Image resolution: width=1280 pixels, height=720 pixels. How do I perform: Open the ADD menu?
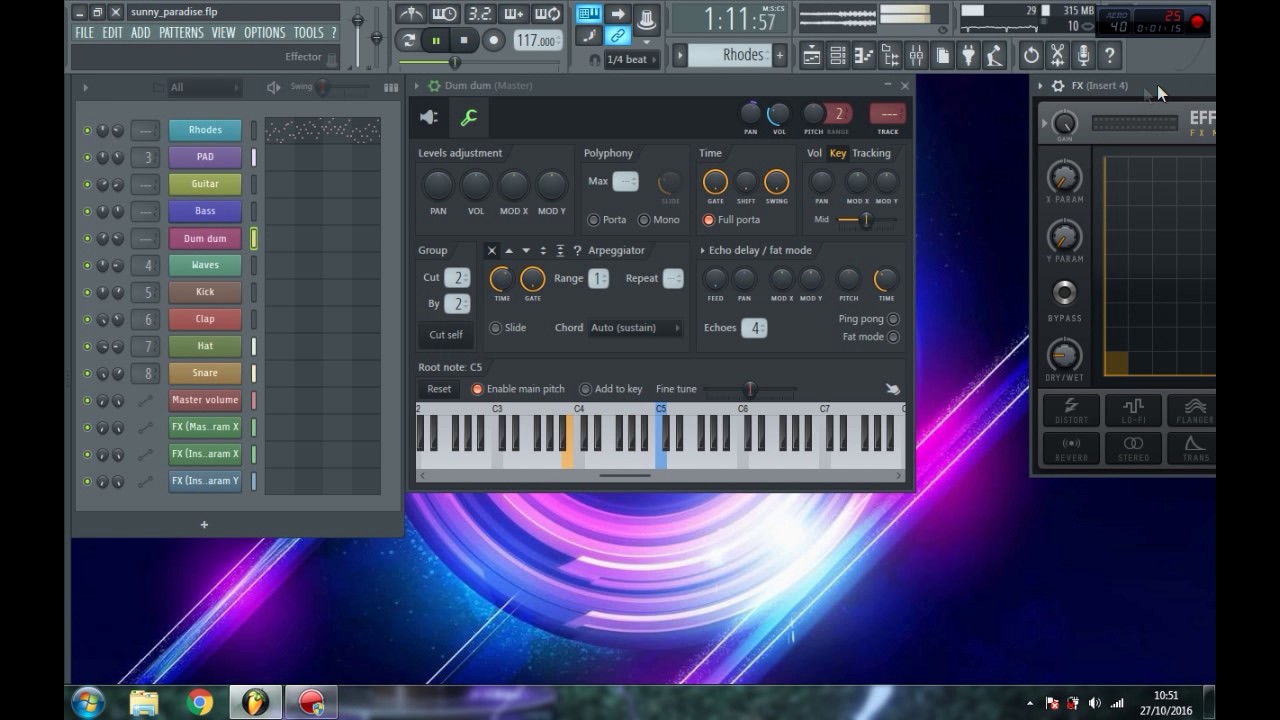(x=141, y=33)
